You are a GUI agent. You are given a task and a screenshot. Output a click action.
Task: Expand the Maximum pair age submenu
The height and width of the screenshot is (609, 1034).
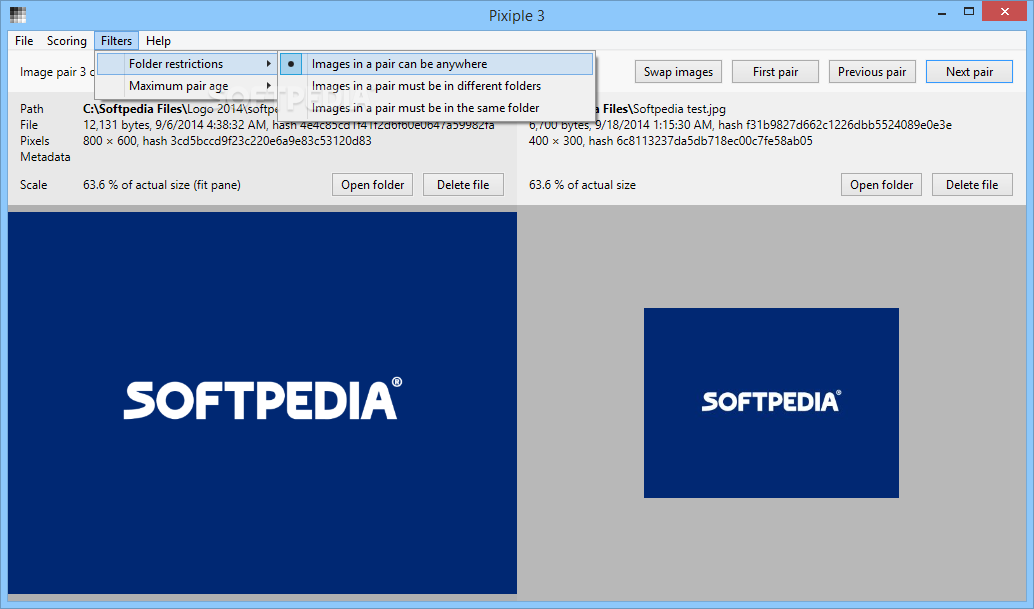pos(186,86)
